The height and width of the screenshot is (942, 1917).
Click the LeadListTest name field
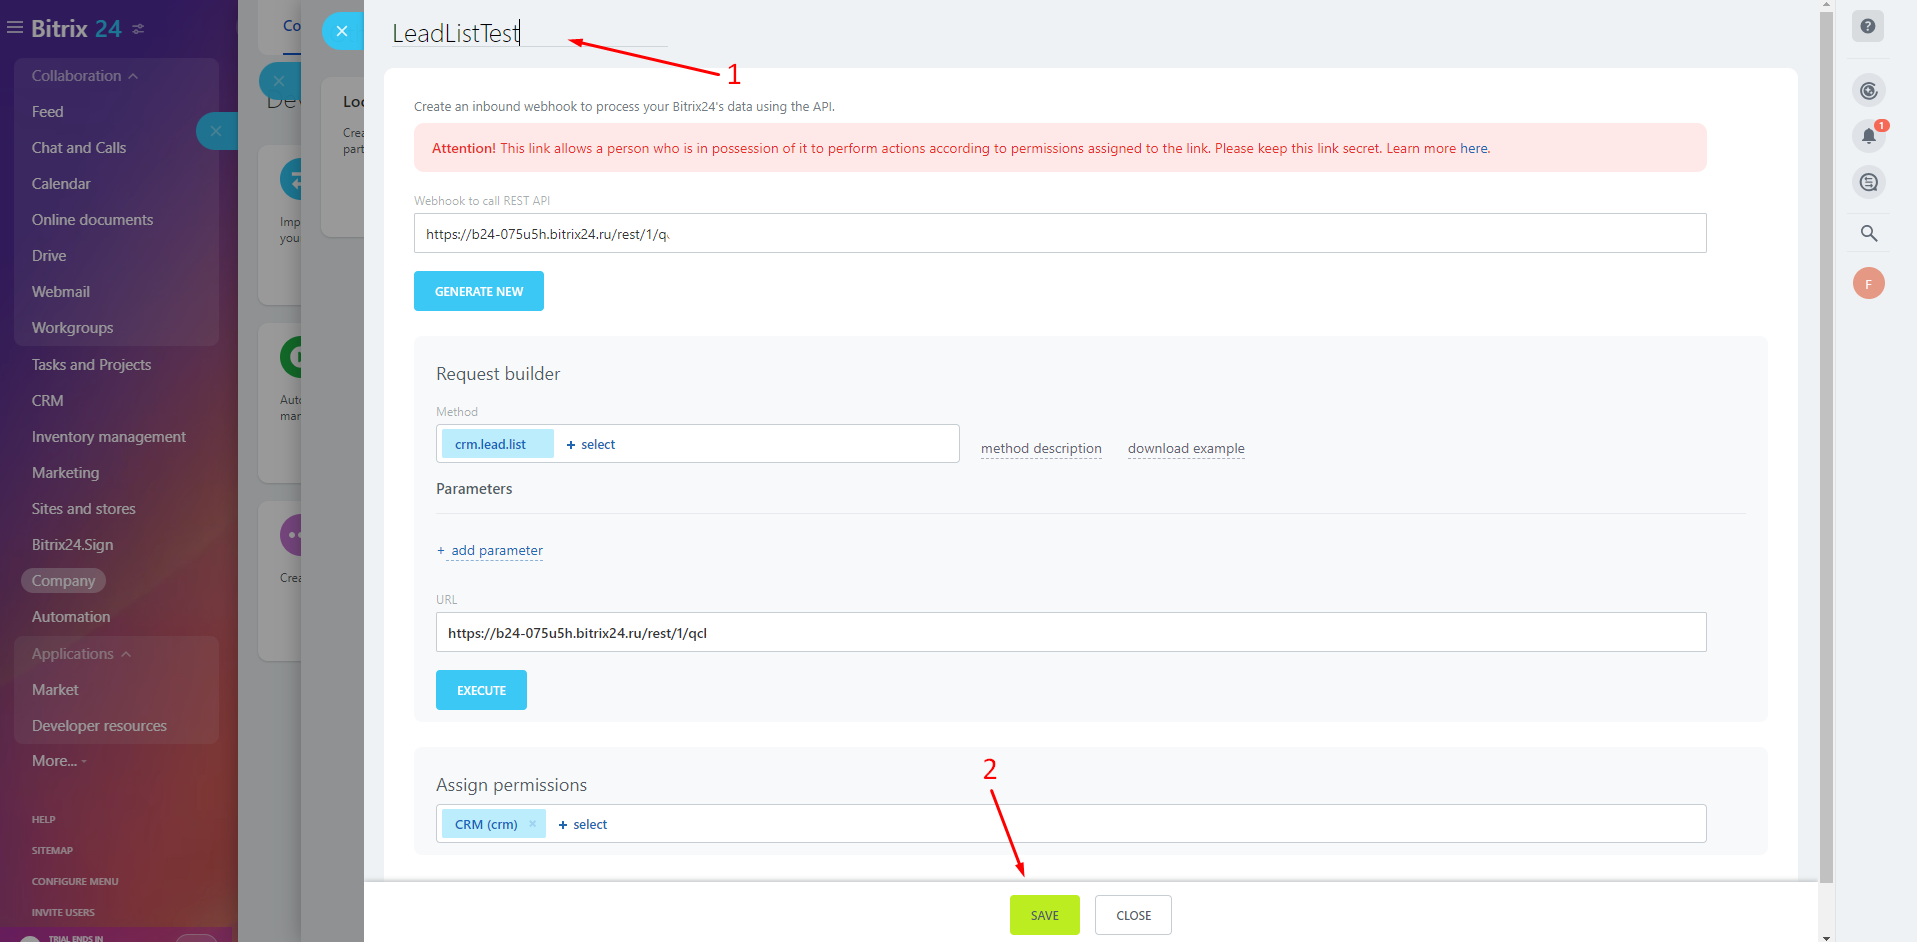455,32
